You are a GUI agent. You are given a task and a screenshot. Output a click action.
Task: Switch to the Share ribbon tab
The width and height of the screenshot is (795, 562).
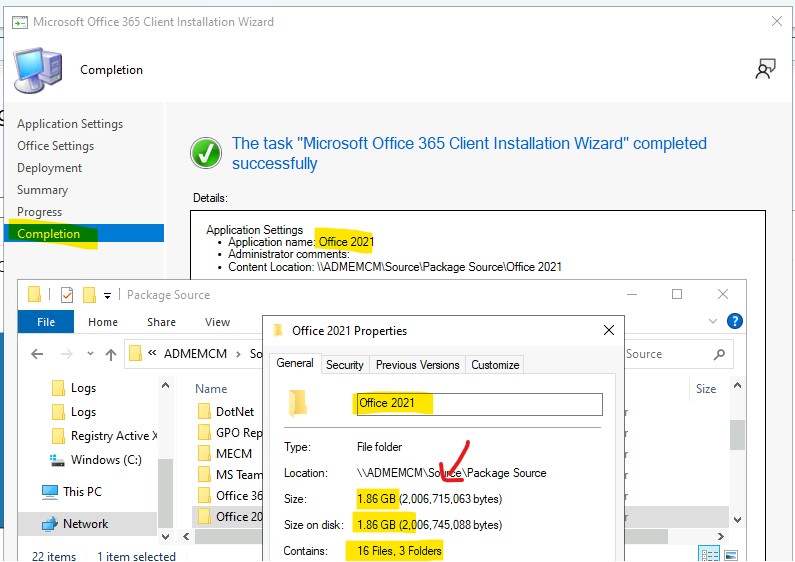tap(161, 322)
